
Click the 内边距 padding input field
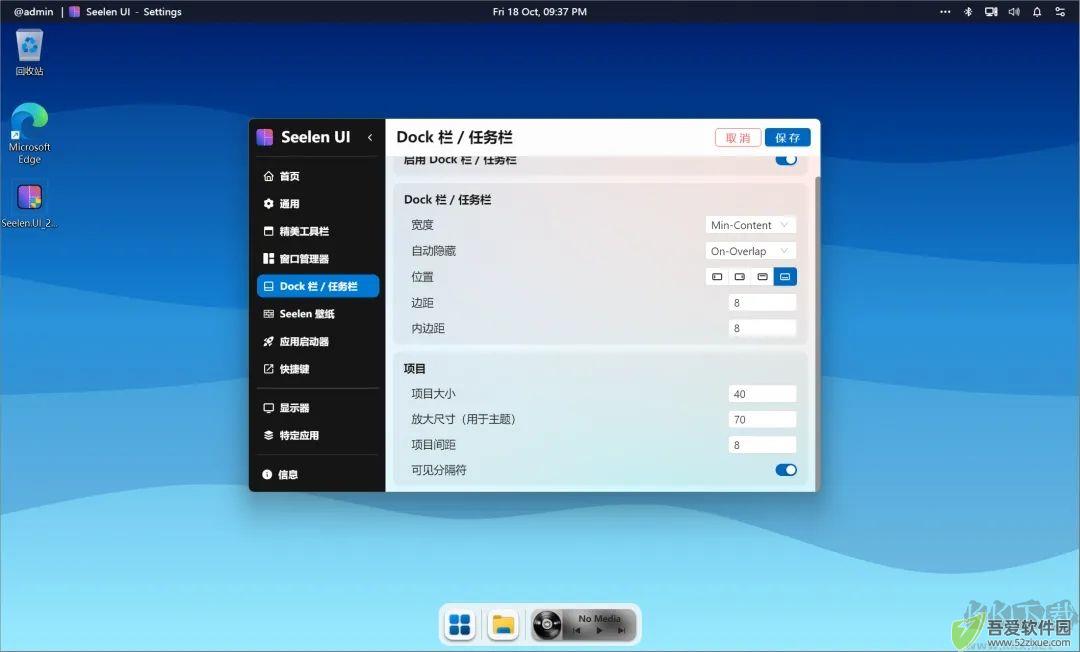(762, 328)
